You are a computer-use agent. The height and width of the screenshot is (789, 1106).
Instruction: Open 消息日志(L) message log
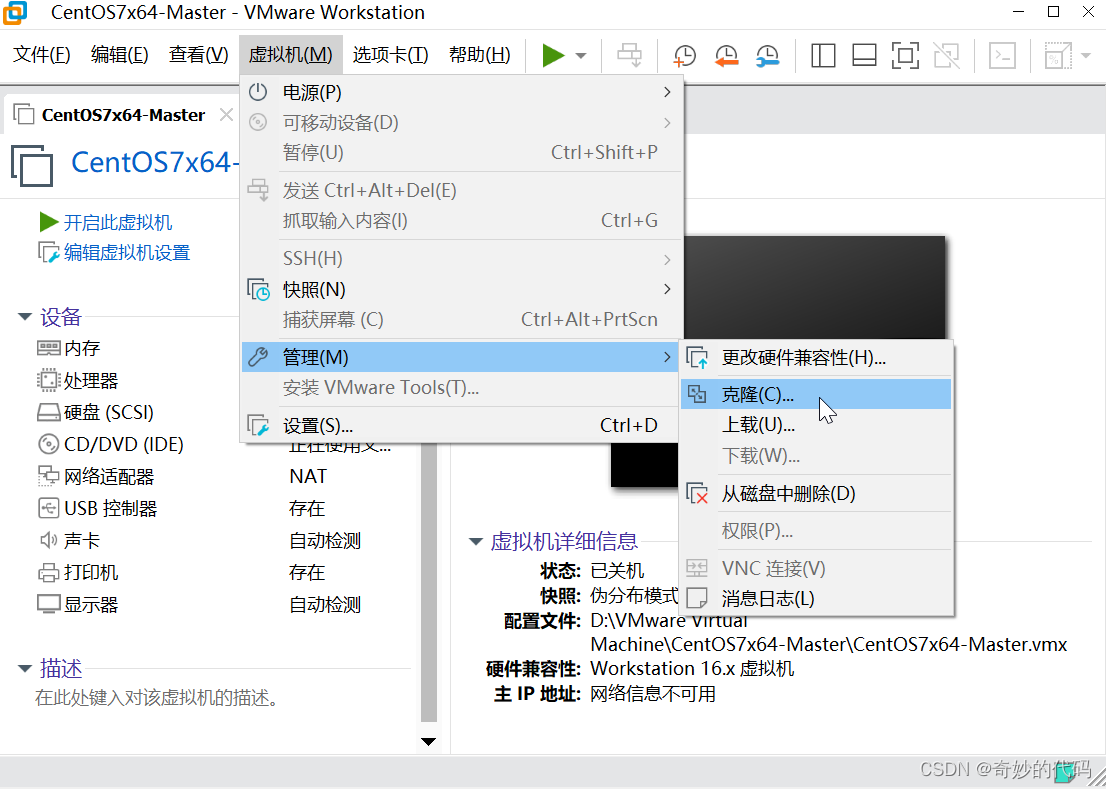(x=816, y=599)
